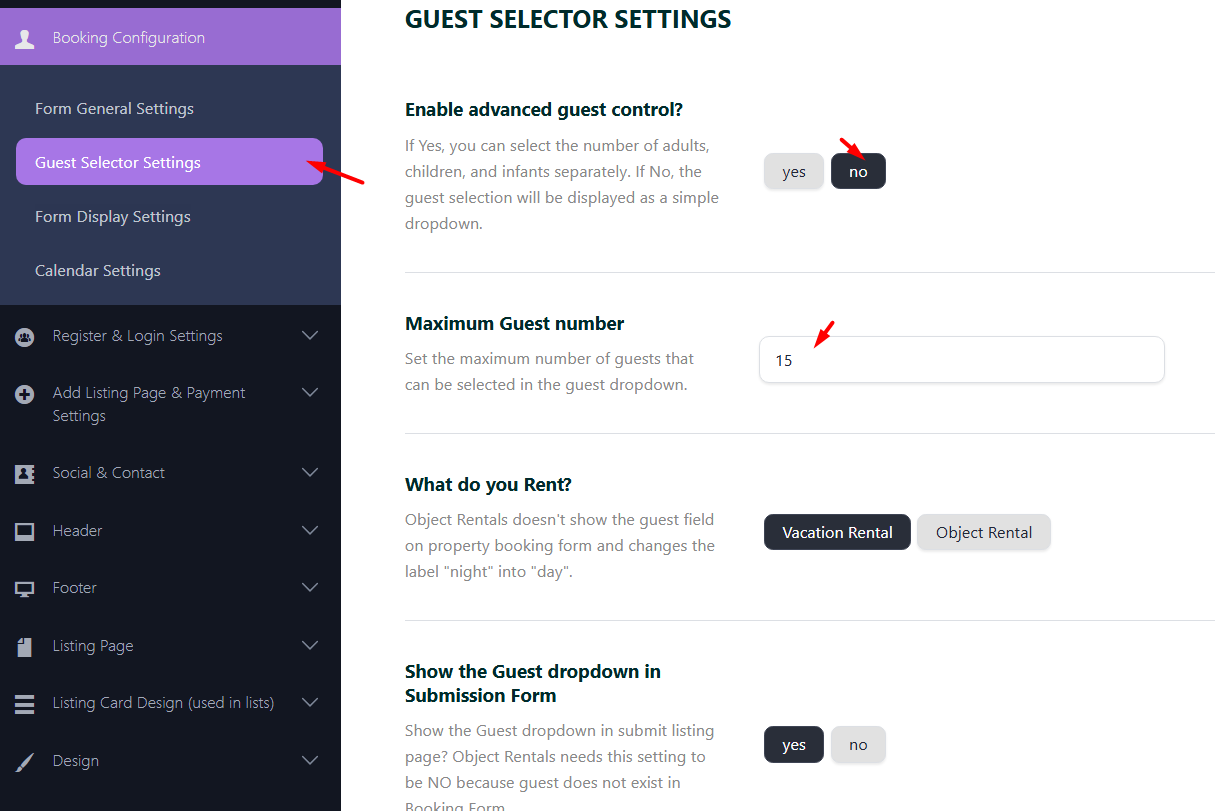The image size is (1215, 811).
Task: Click the Listing Page document icon
Action: coord(25,647)
